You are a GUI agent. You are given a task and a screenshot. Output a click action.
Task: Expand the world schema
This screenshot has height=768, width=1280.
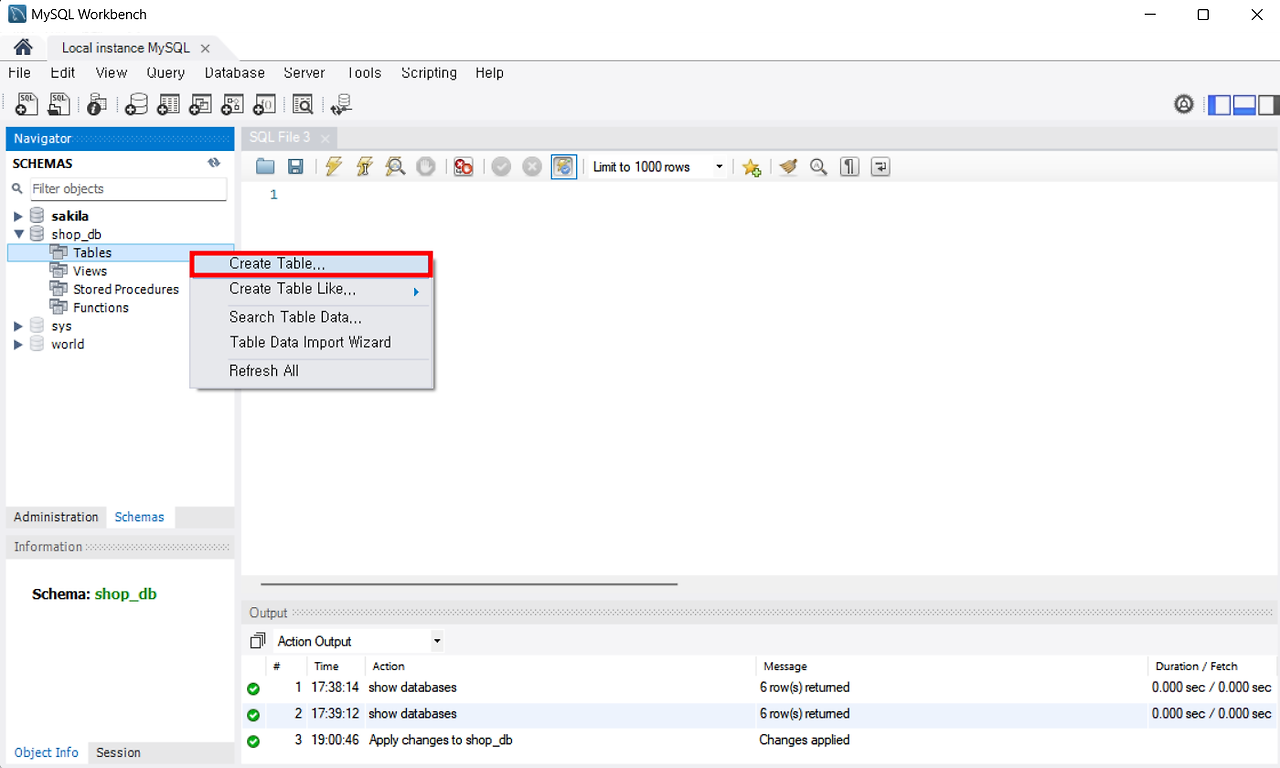pos(18,344)
